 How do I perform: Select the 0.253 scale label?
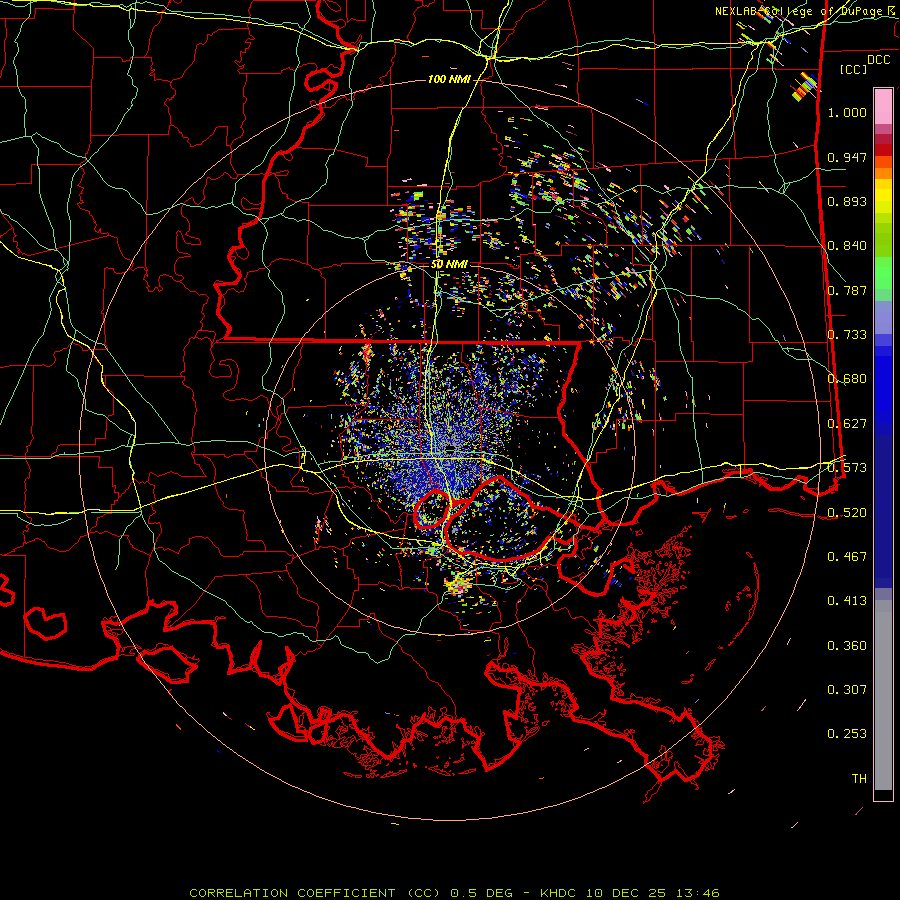(847, 734)
